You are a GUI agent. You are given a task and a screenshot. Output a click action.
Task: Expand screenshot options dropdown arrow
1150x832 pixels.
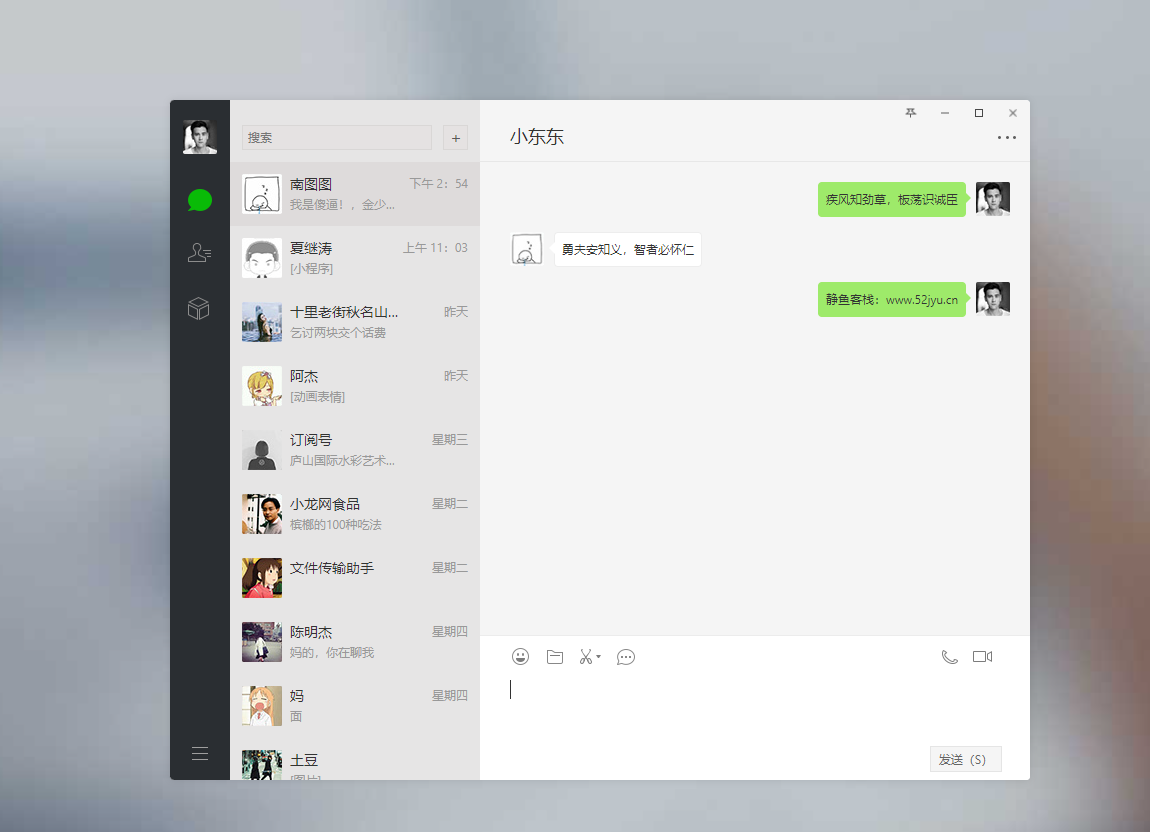[x=599, y=657]
